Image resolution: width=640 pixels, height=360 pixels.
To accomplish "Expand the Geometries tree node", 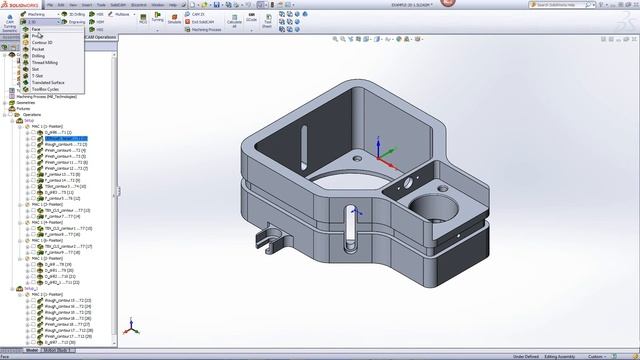I will 4,103.
